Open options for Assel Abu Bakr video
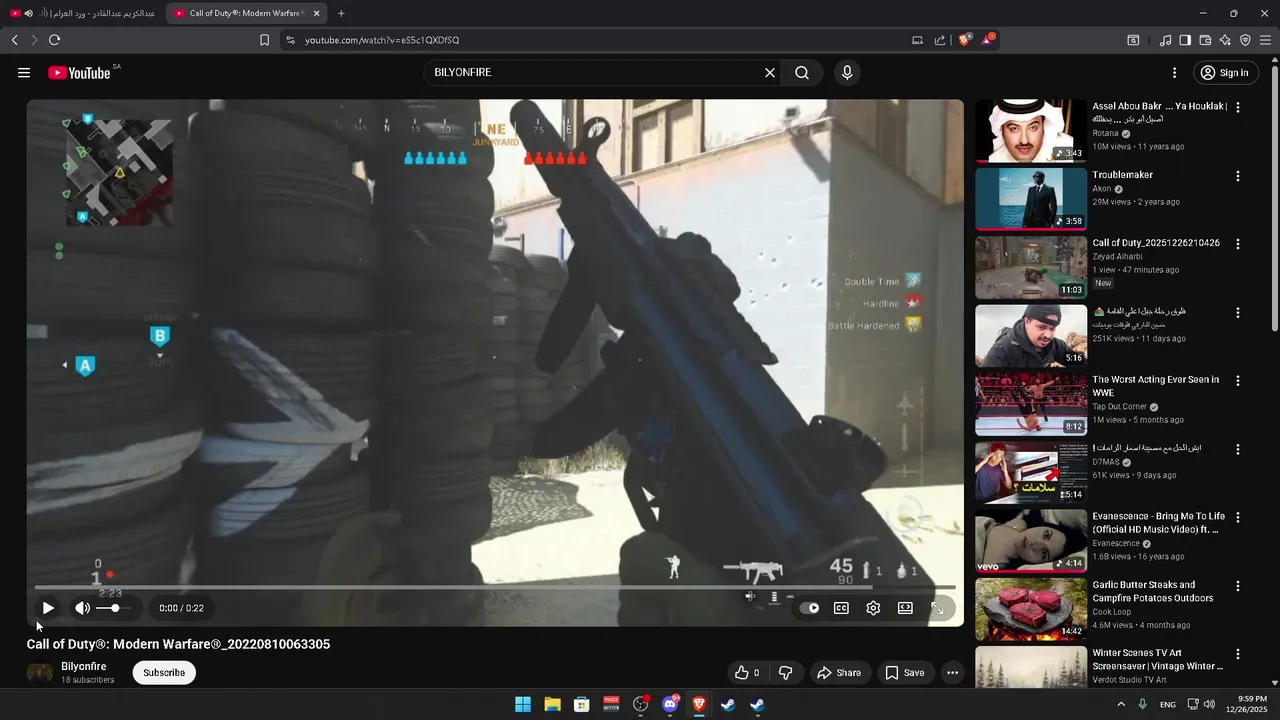Viewport: 1280px width, 720px height. [1238, 107]
